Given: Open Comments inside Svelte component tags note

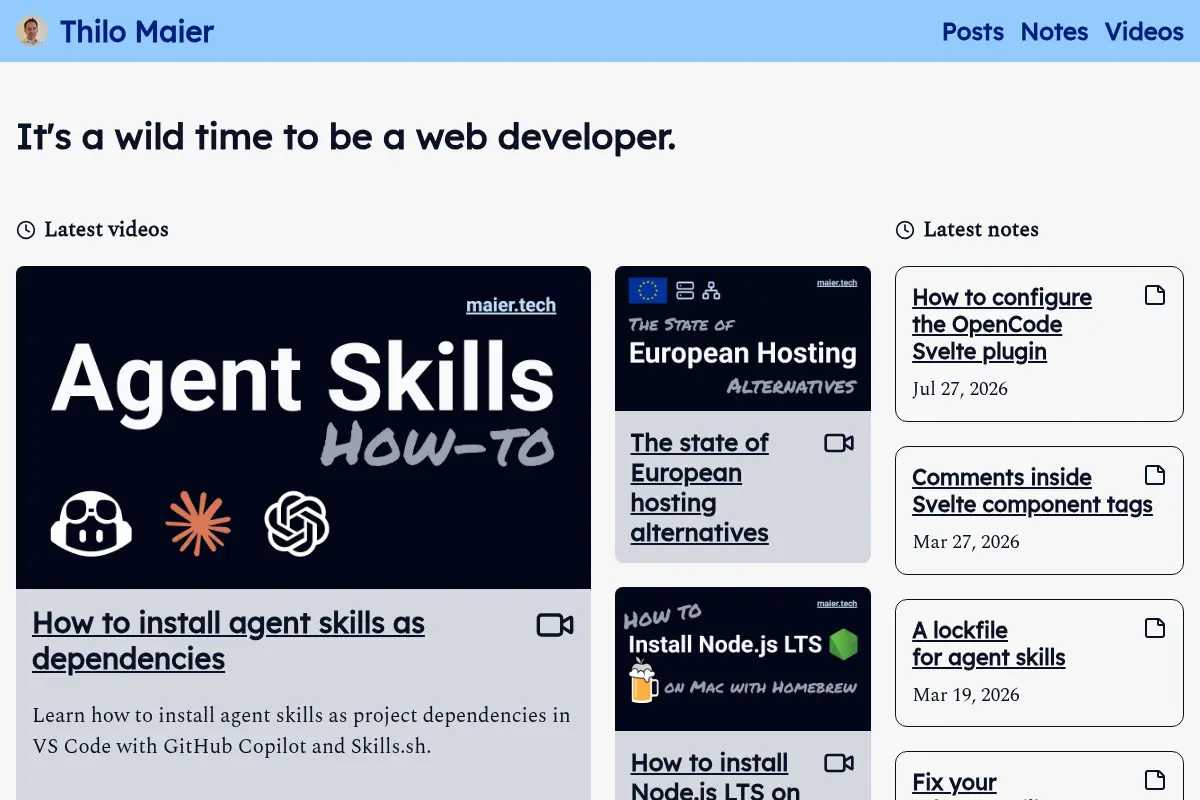Looking at the screenshot, I should point(1032,491).
